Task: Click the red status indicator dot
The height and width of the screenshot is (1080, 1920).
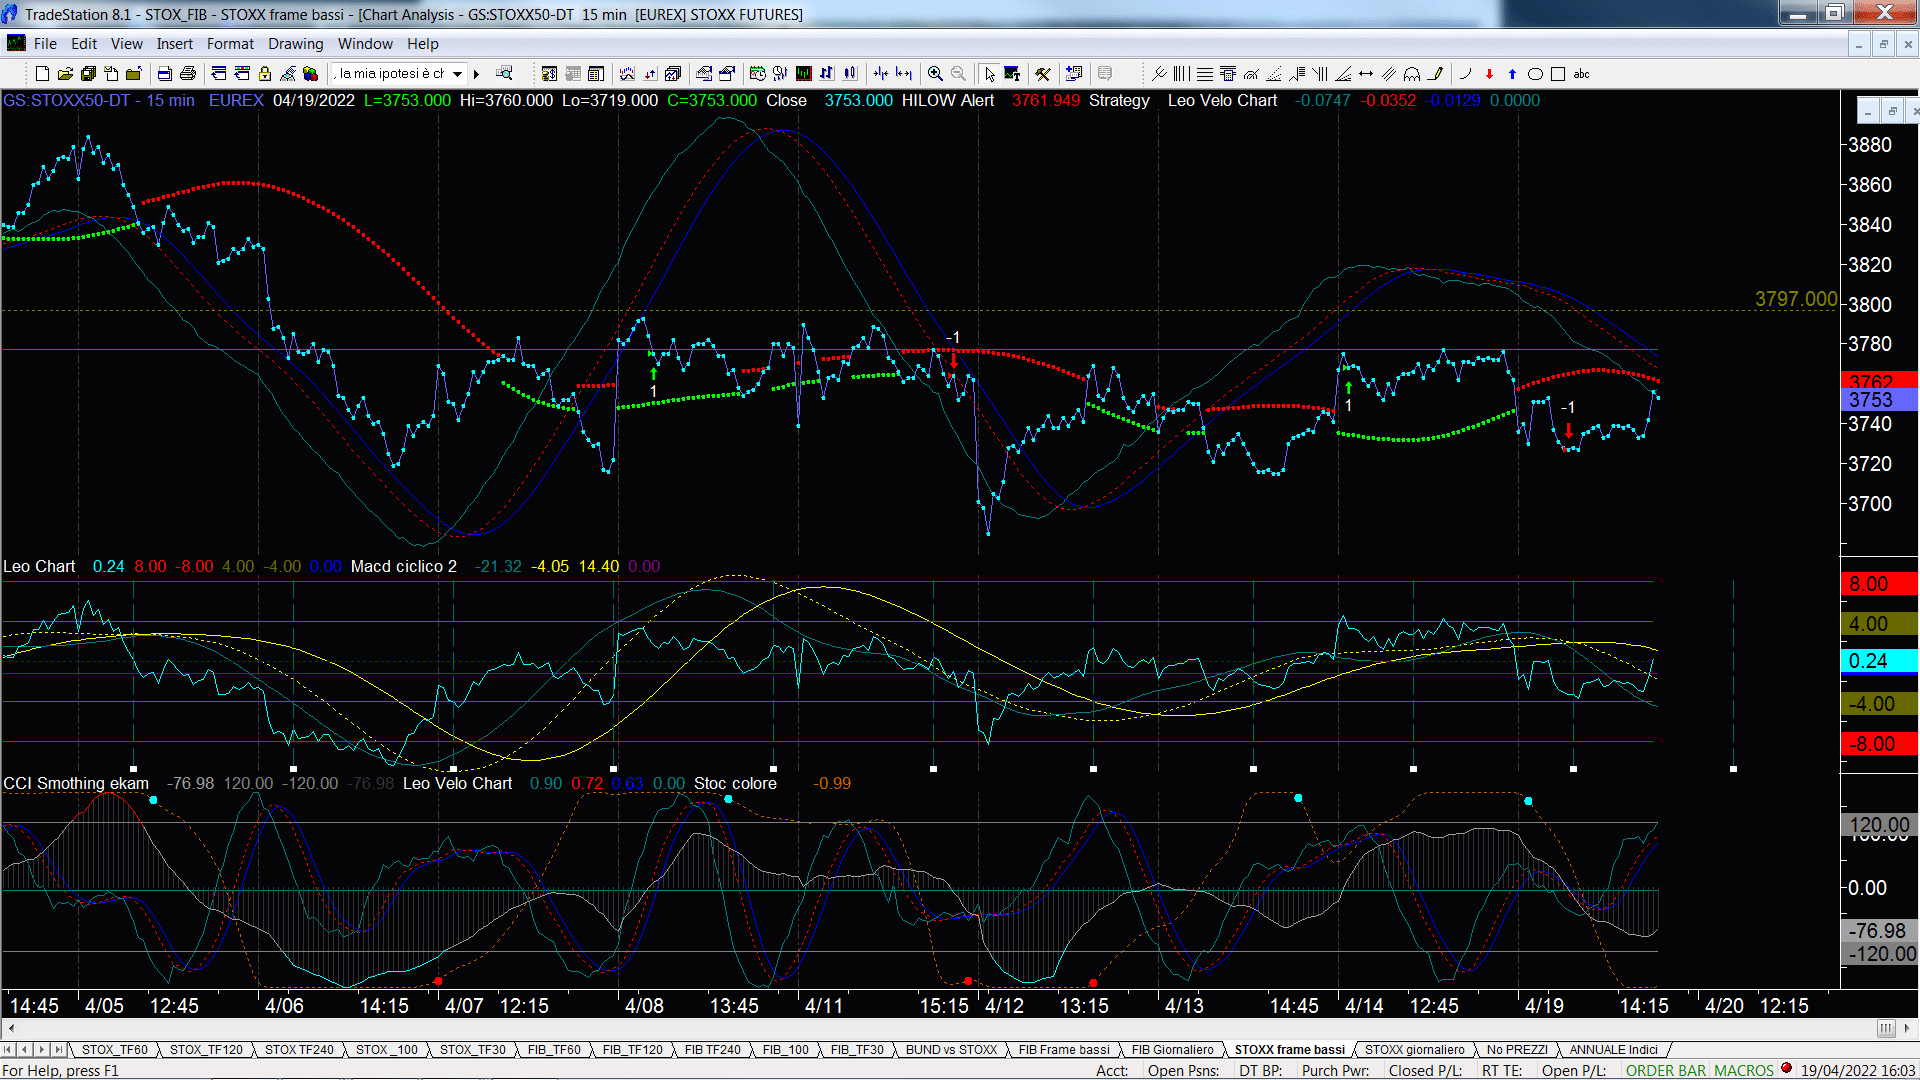Action: 1786,1069
